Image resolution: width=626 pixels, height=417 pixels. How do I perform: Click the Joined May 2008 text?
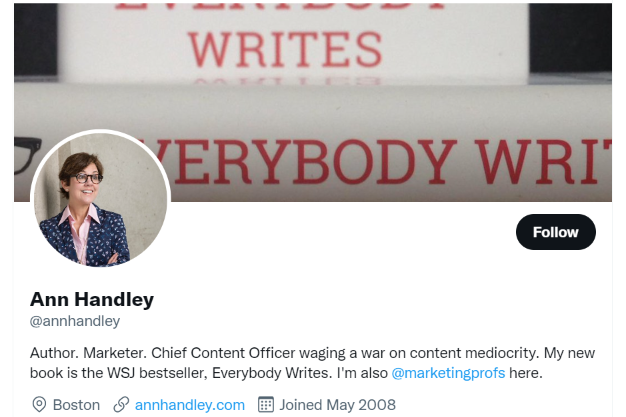(x=337, y=405)
